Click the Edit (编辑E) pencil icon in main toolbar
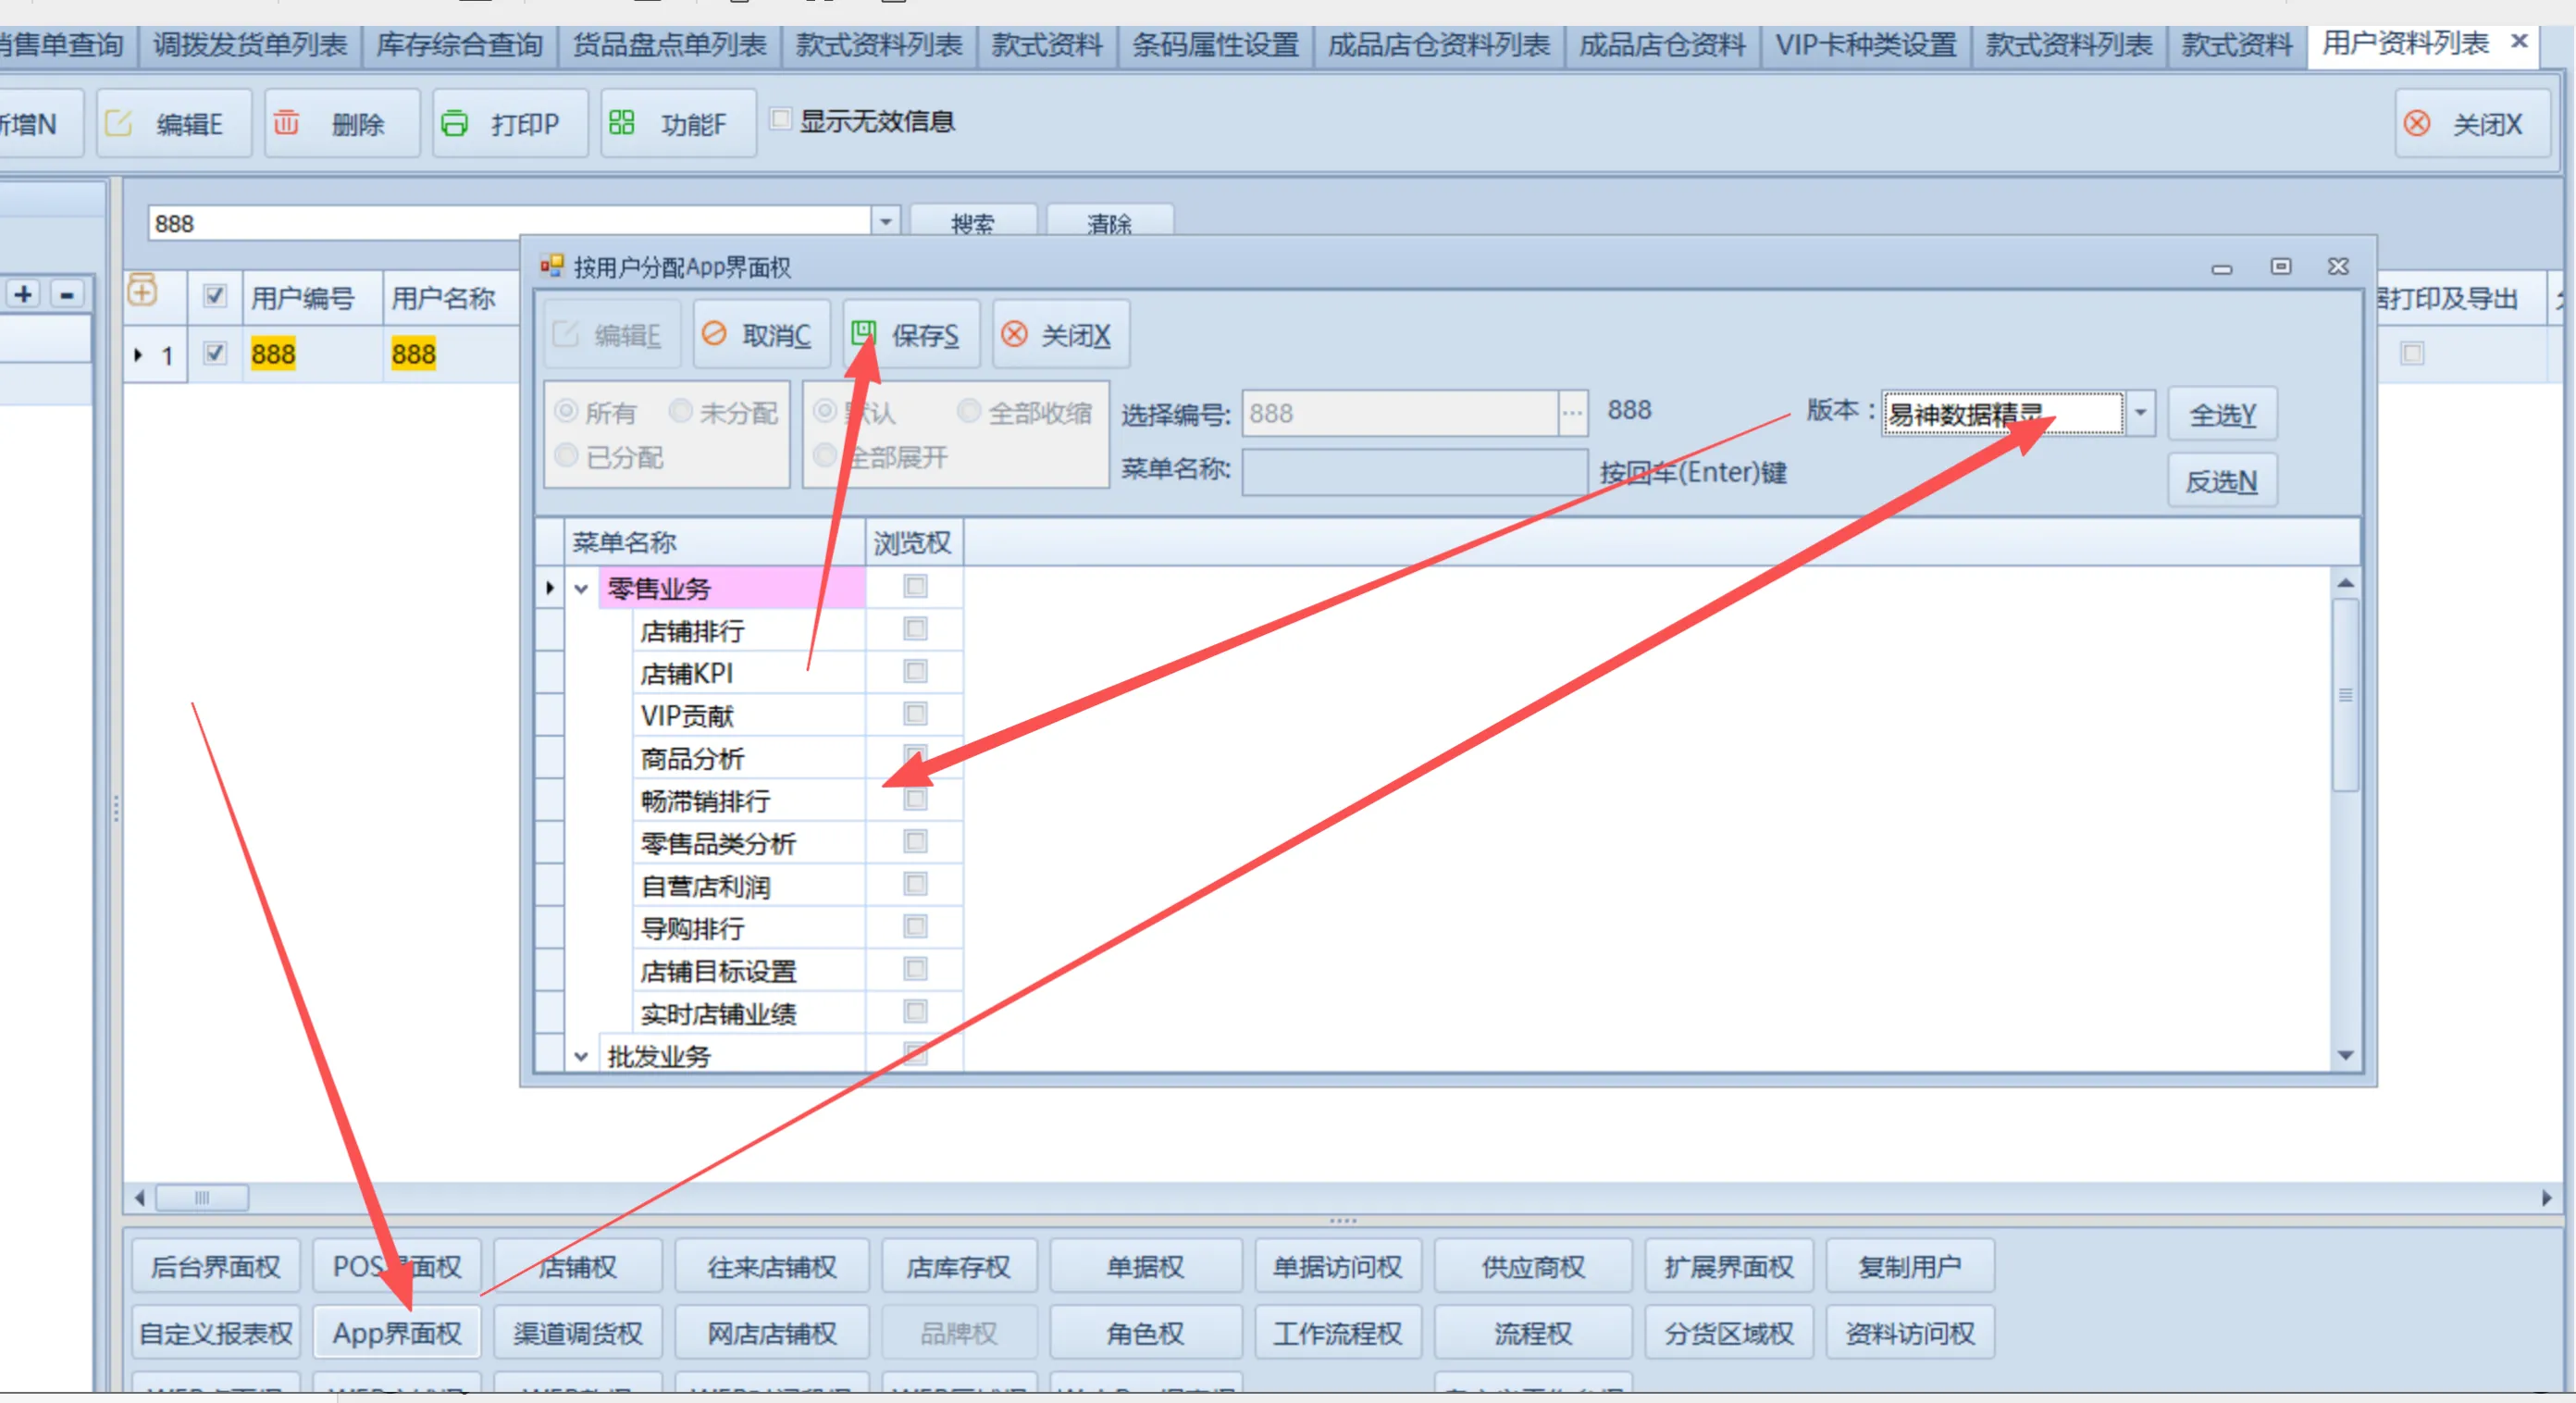Screen dimensions: 2576x1403 click(x=119, y=124)
